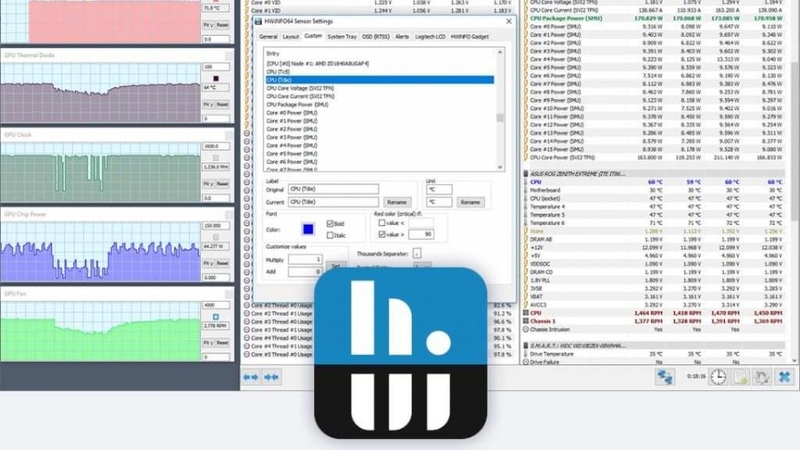Image resolution: width=800 pixels, height=450 pixels.
Task: Open the Thousands Separator field
Action: (417, 254)
